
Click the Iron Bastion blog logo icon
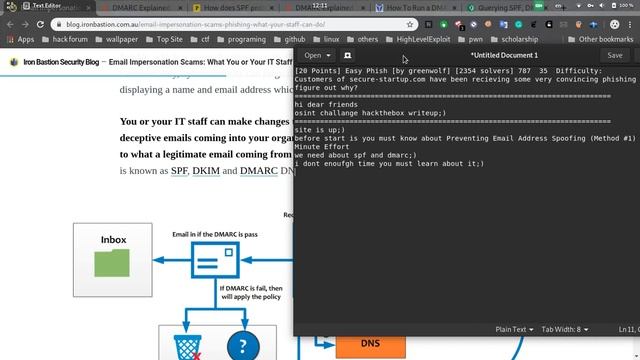[x=14, y=62]
